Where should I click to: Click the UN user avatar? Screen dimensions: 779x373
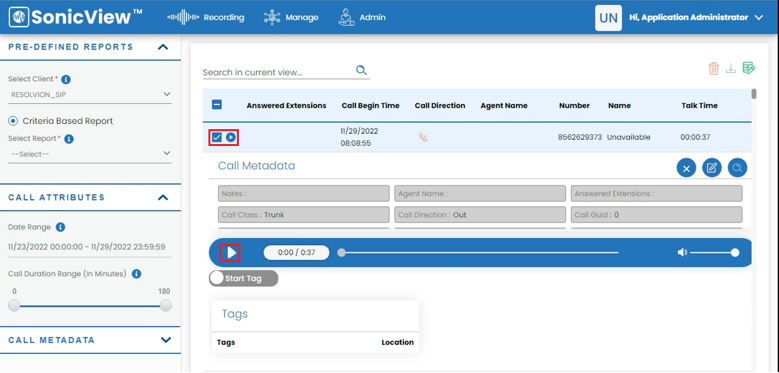coord(608,18)
